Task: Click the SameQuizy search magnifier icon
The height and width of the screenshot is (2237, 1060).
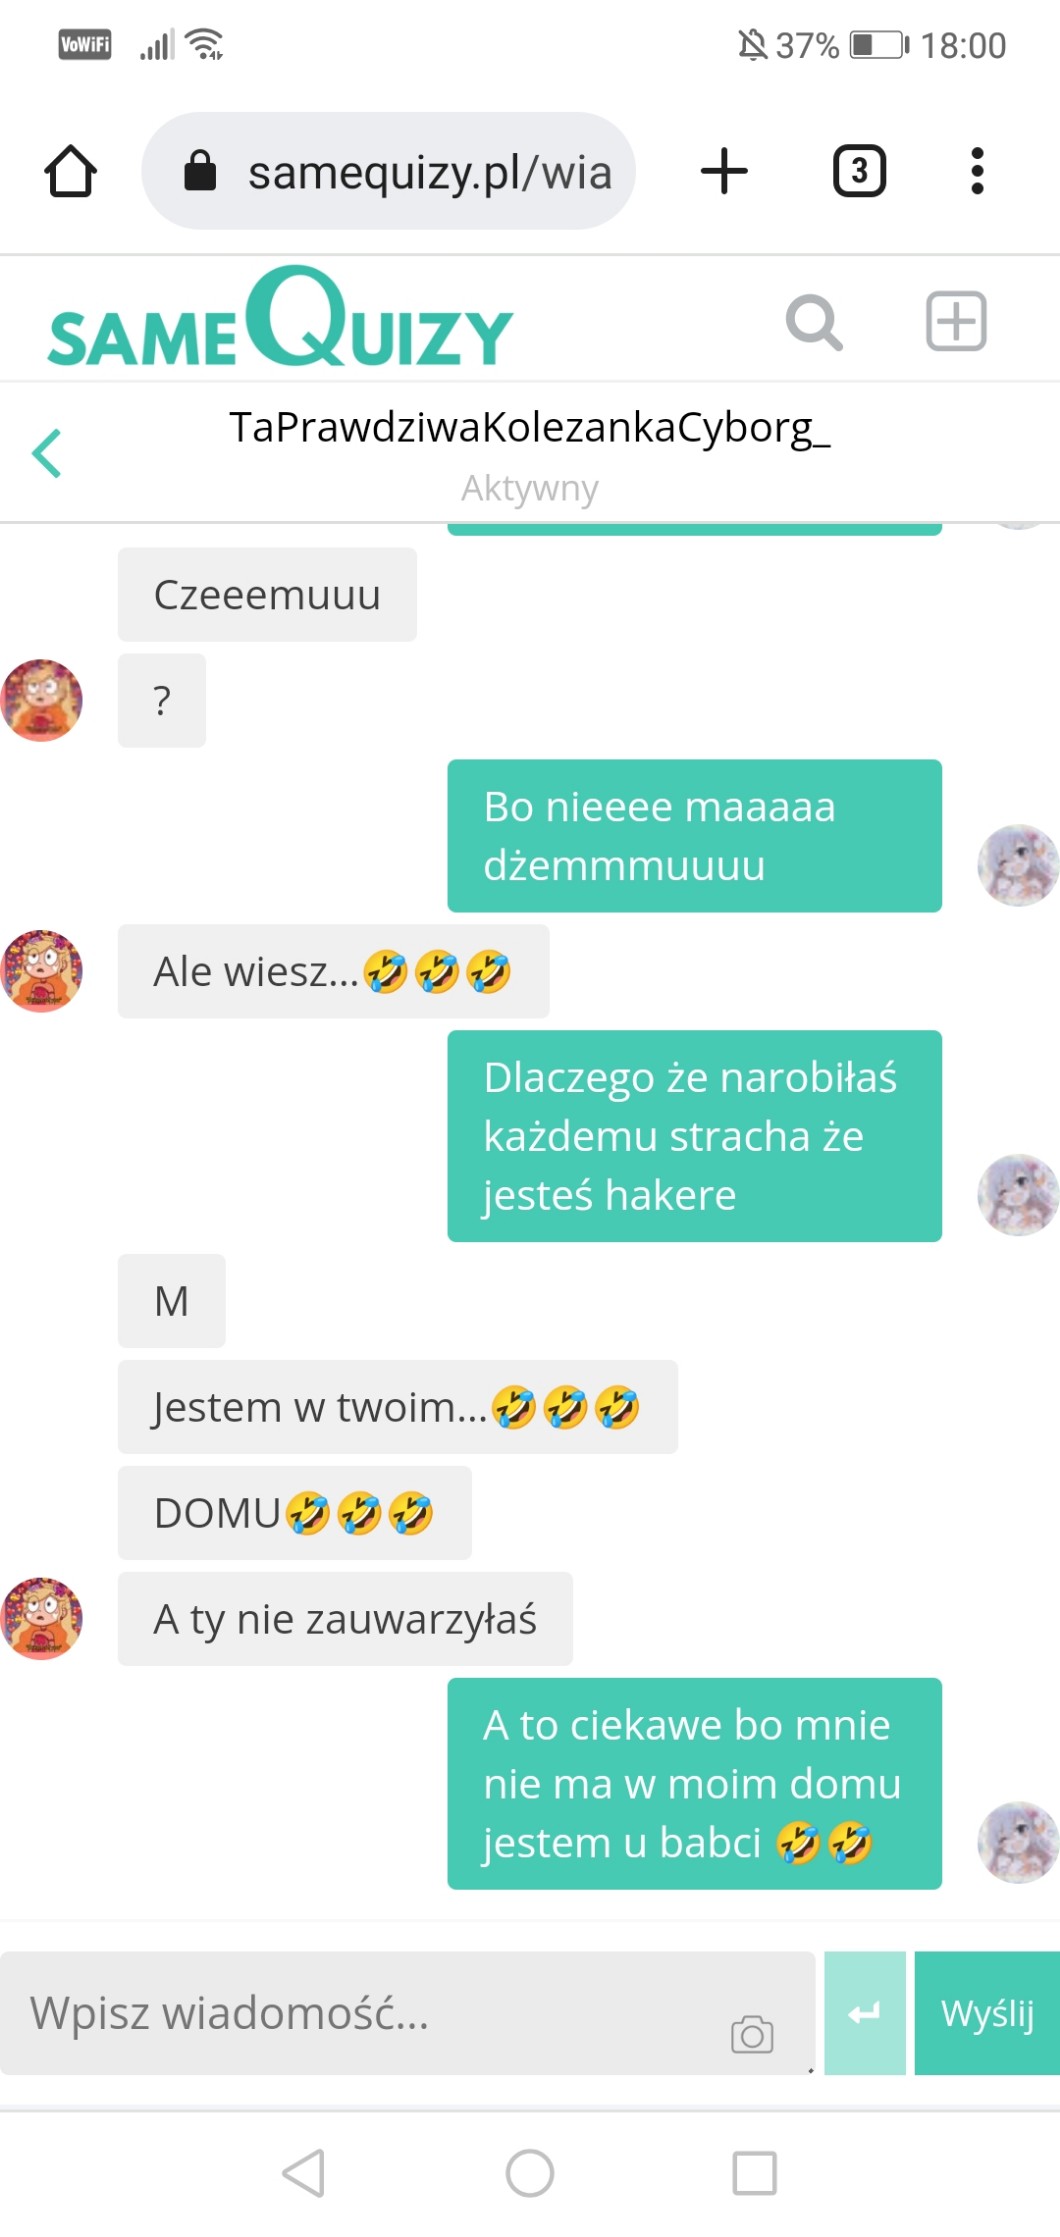Action: [x=814, y=322]
